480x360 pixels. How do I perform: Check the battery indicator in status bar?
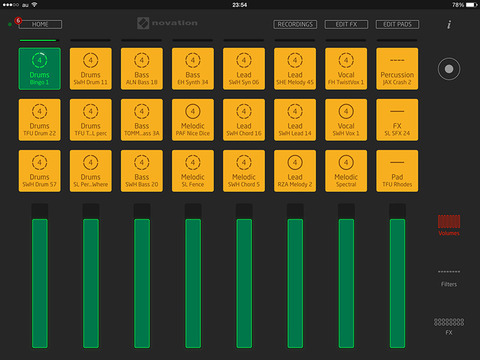472,5
